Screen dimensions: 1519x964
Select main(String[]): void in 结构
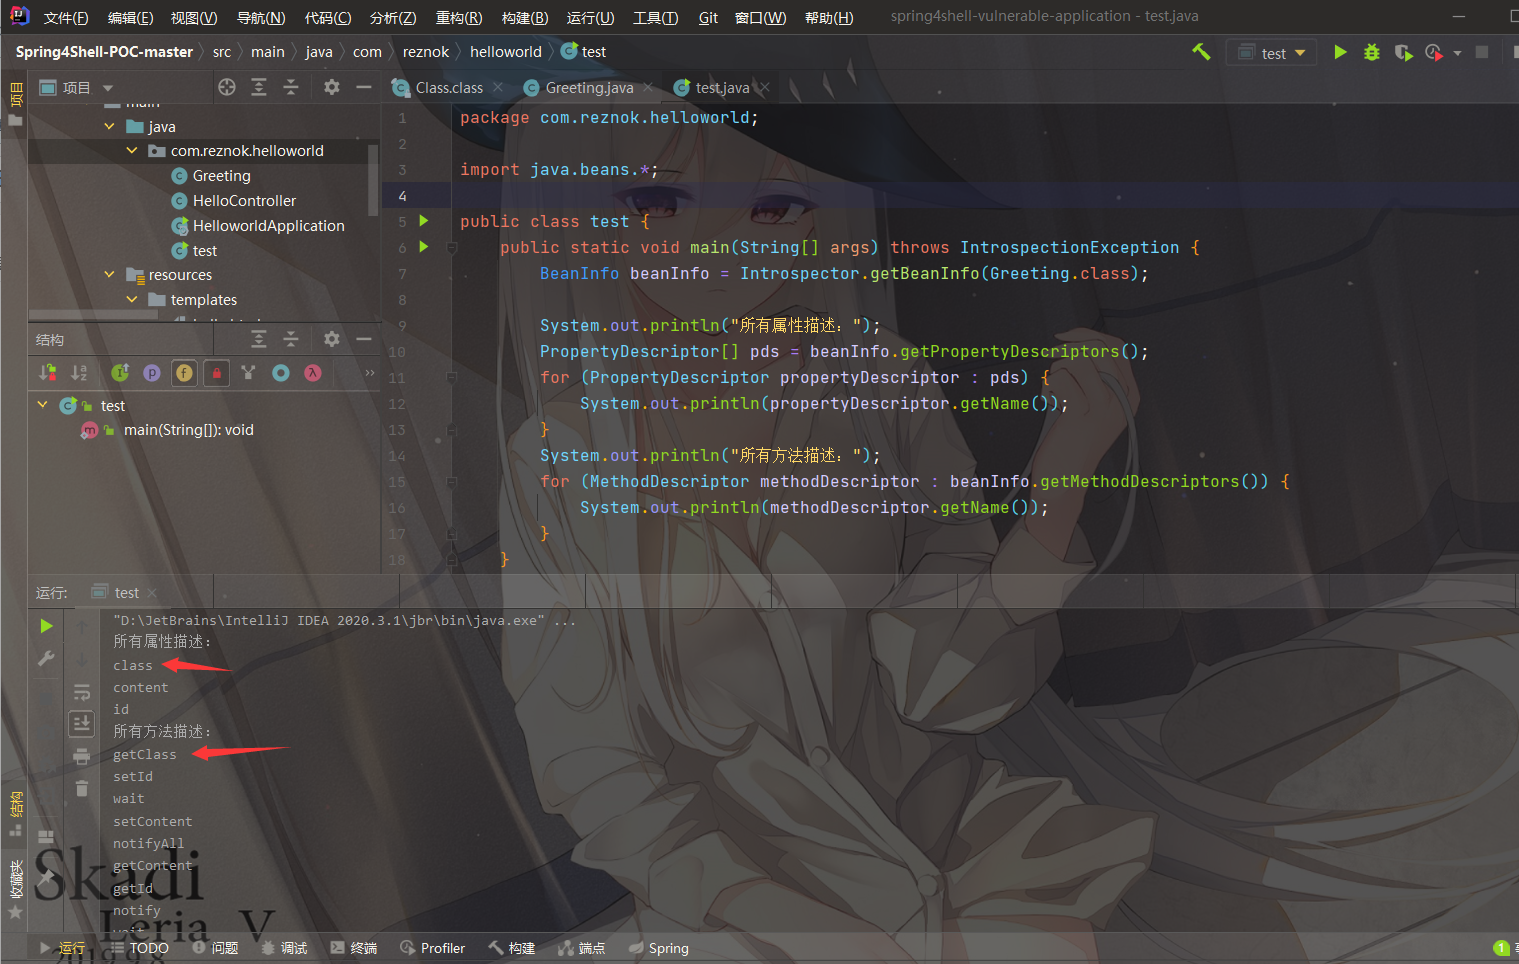[188, 430]
